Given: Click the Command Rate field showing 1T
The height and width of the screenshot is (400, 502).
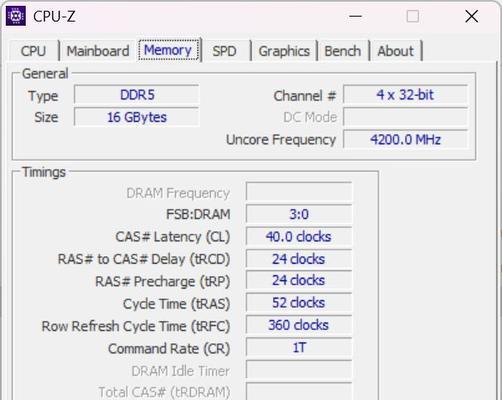Looking at the screenshot, I should click(x=299, y=347).
